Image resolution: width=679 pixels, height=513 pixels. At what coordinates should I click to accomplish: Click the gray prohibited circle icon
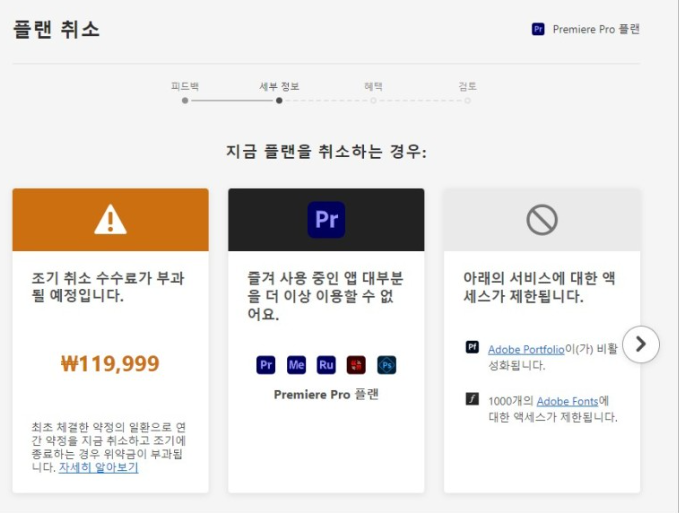click(542, 220)
